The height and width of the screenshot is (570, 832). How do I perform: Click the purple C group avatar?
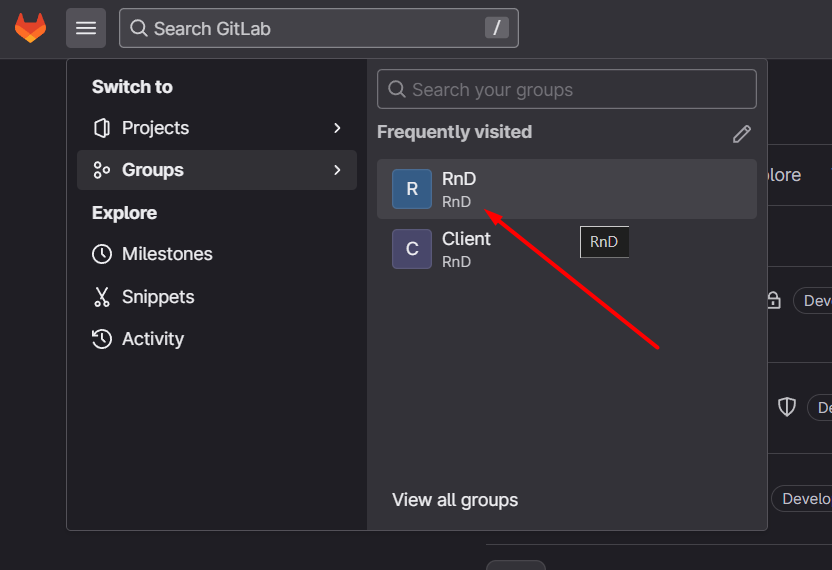[412, 249]
